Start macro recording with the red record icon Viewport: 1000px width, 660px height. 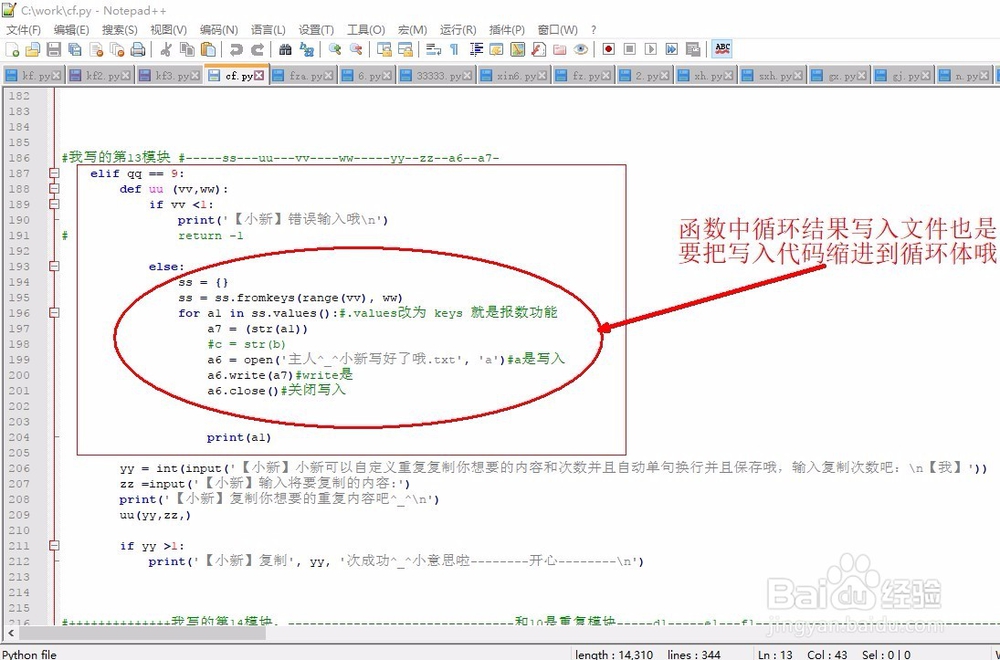[x=608, y=48]
